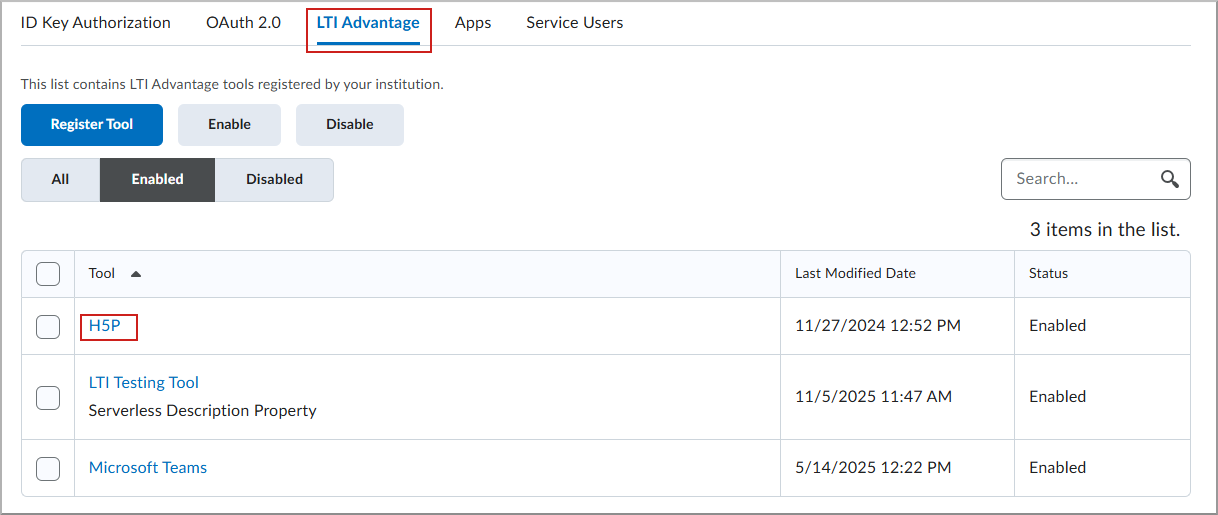Tick the select-all checkbox in header
The height and width of the screenshot is (515, 1218).
click(x=48, y=274)
